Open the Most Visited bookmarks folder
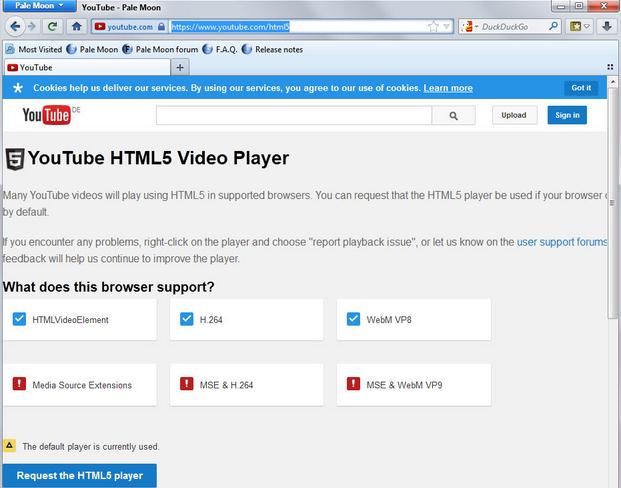This screenshot has height=488, width=621. pos(34,50)
